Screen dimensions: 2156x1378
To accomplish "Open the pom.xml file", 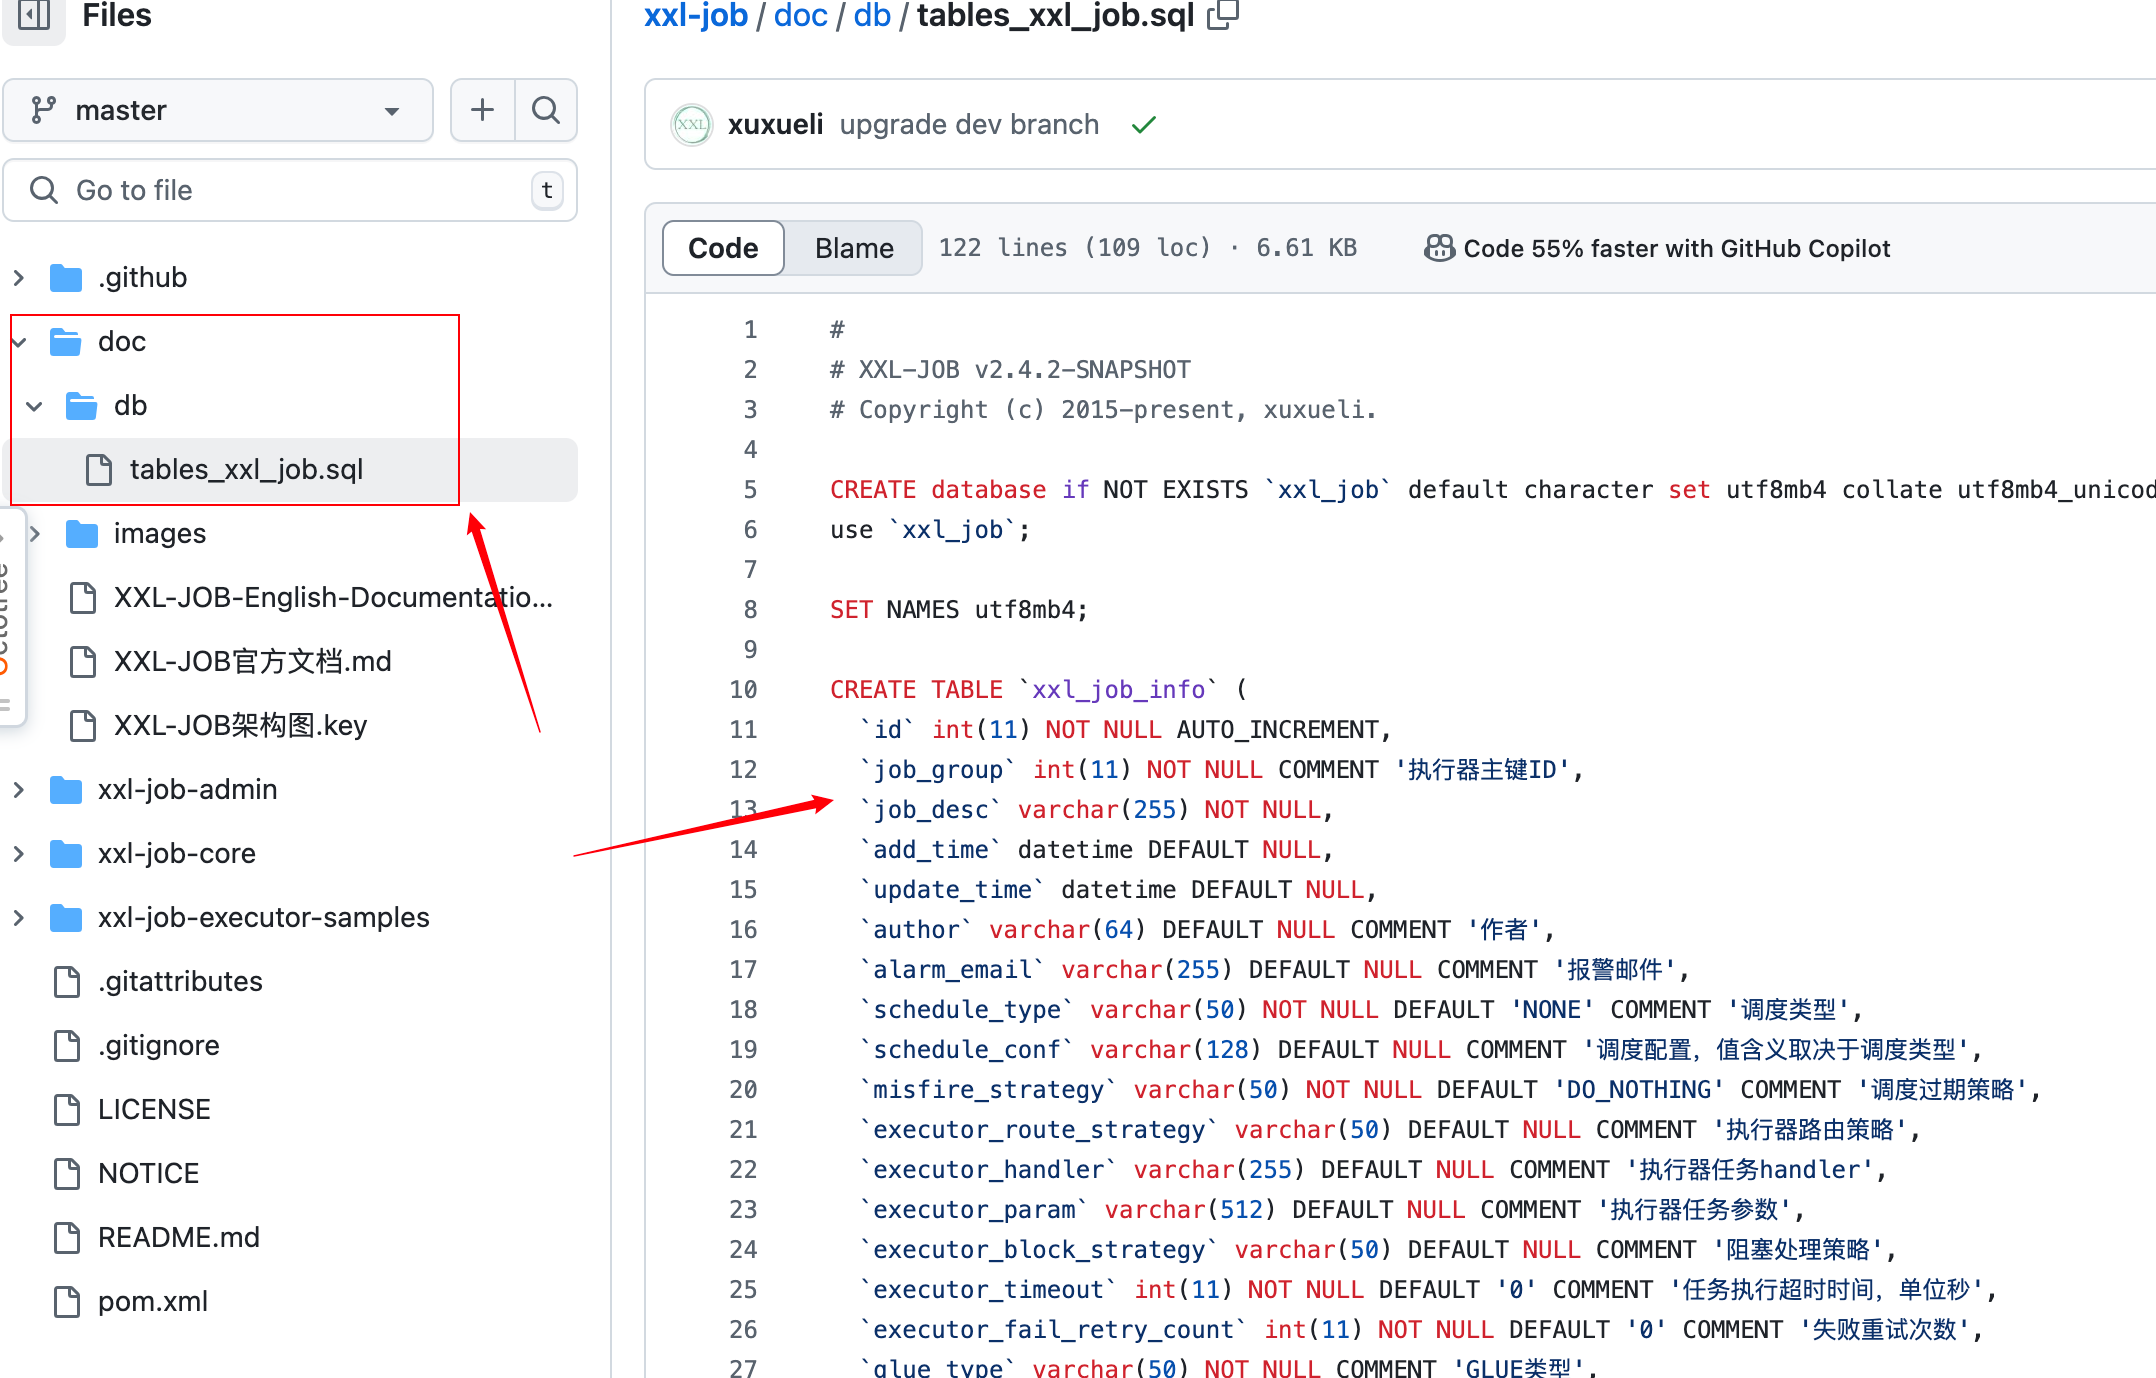I will 153,1302.
